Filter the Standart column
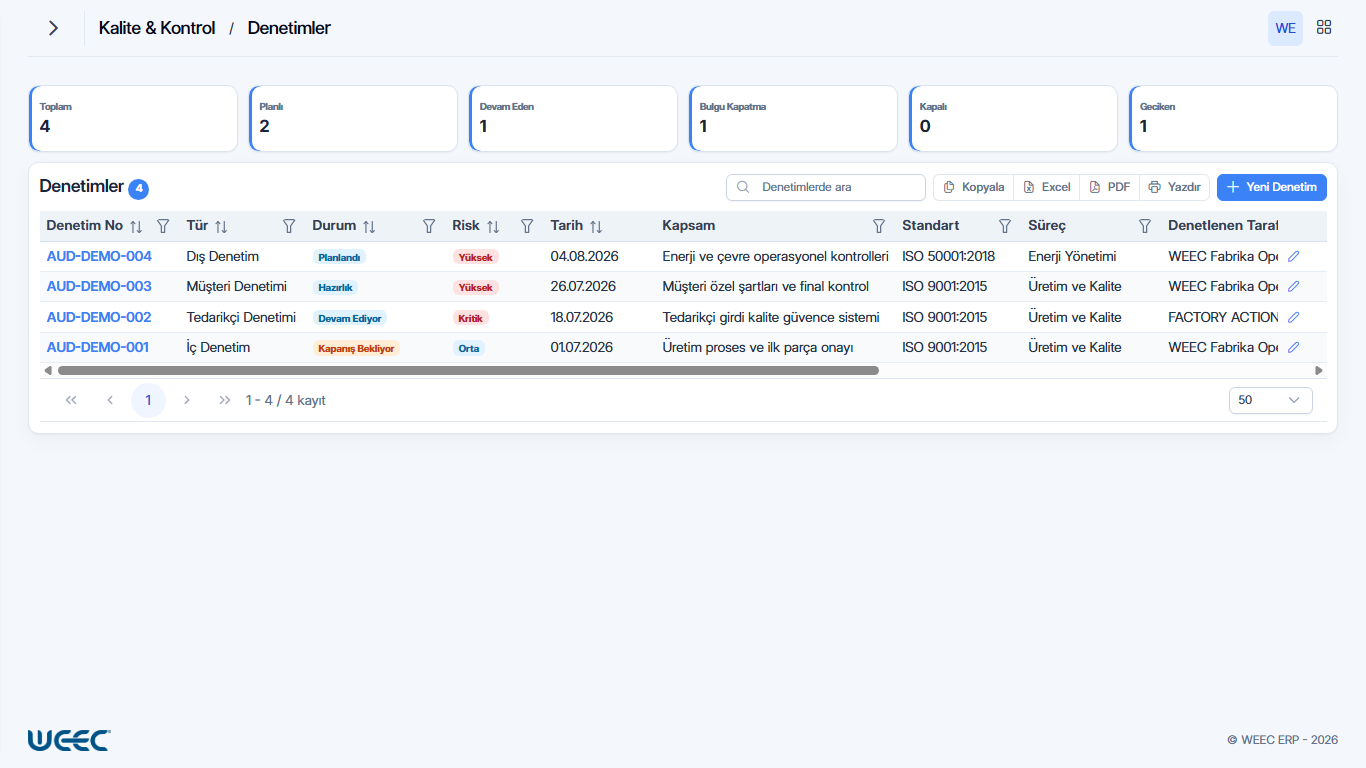This screenshot has width=1366, height=768. 1005,227
